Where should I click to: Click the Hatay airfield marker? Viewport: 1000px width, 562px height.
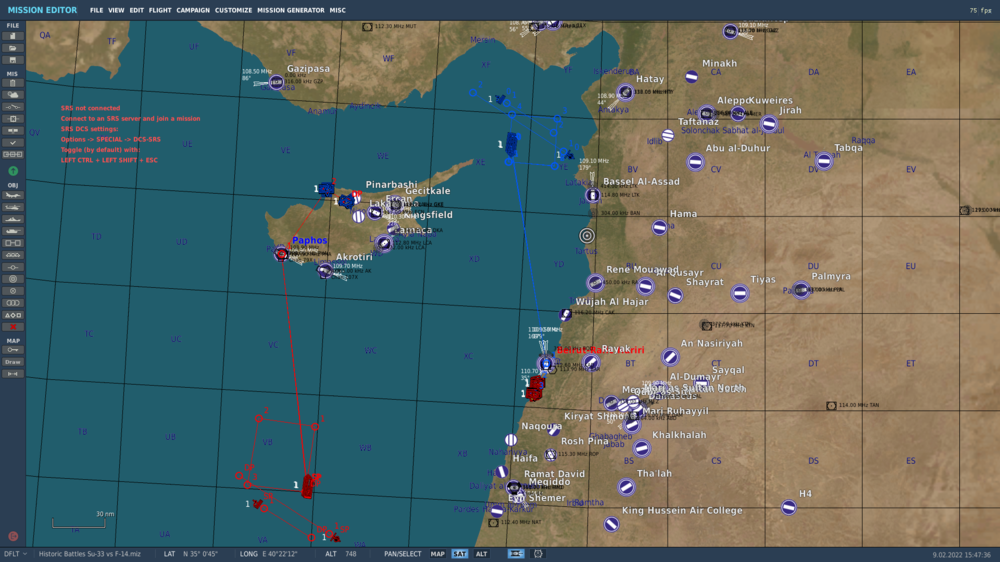coord(625,92)
